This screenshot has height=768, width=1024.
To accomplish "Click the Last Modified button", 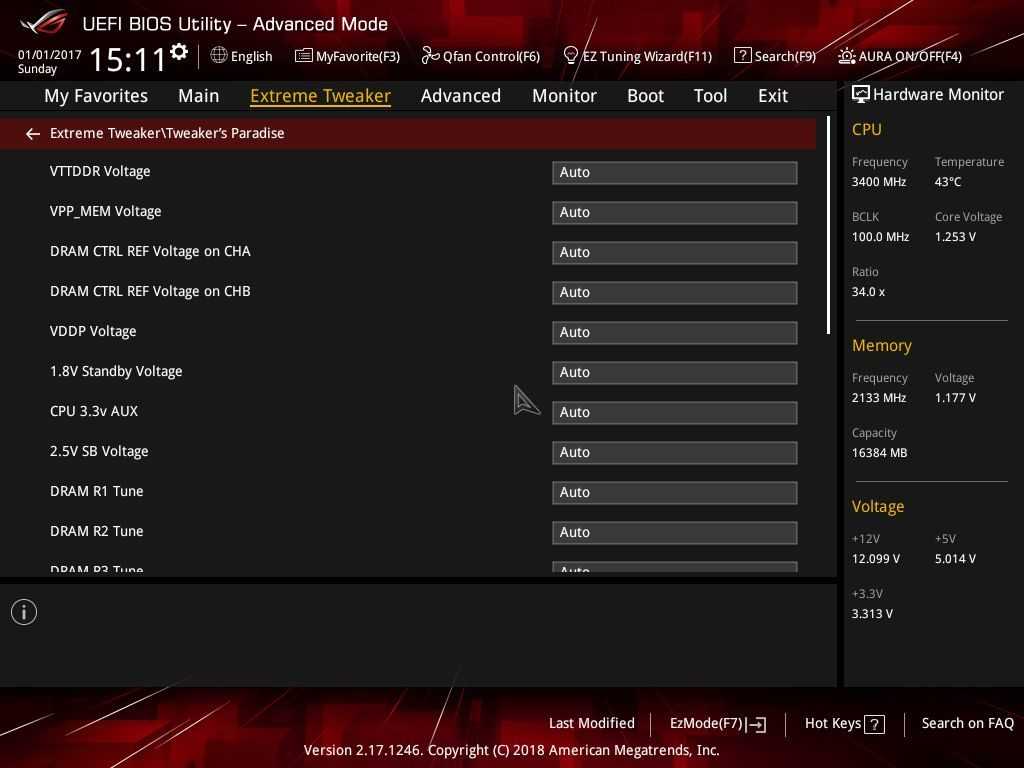I will click(x=591, y=723).
